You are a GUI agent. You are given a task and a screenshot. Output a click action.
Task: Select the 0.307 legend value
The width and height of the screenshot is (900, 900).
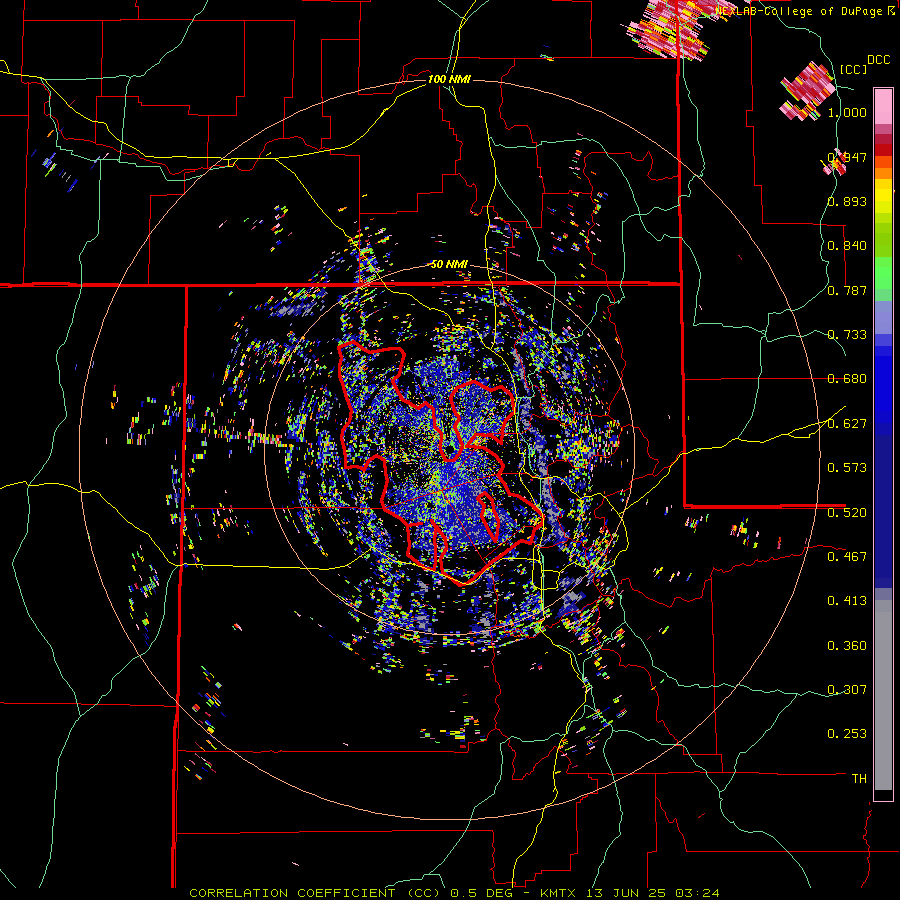847,689
